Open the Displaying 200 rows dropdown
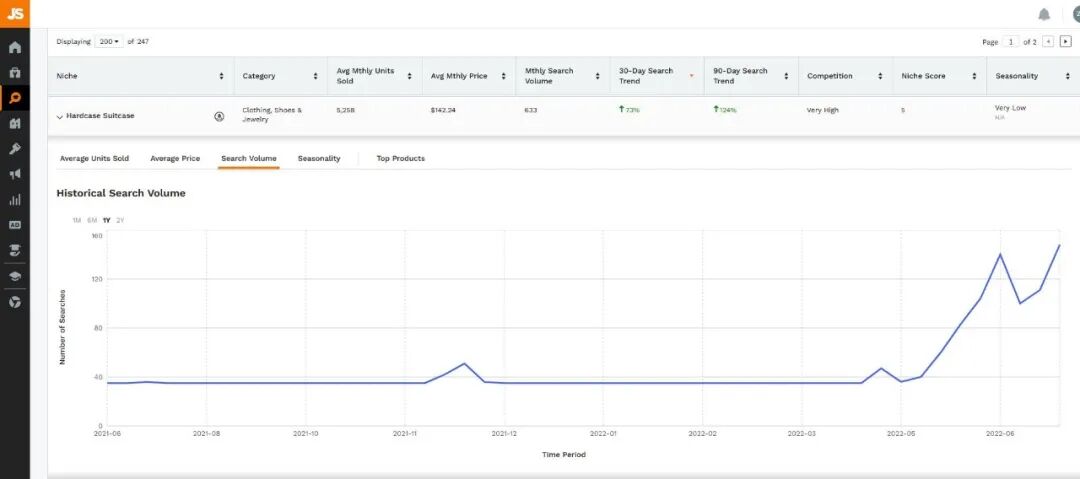 (x=109, y=42)
